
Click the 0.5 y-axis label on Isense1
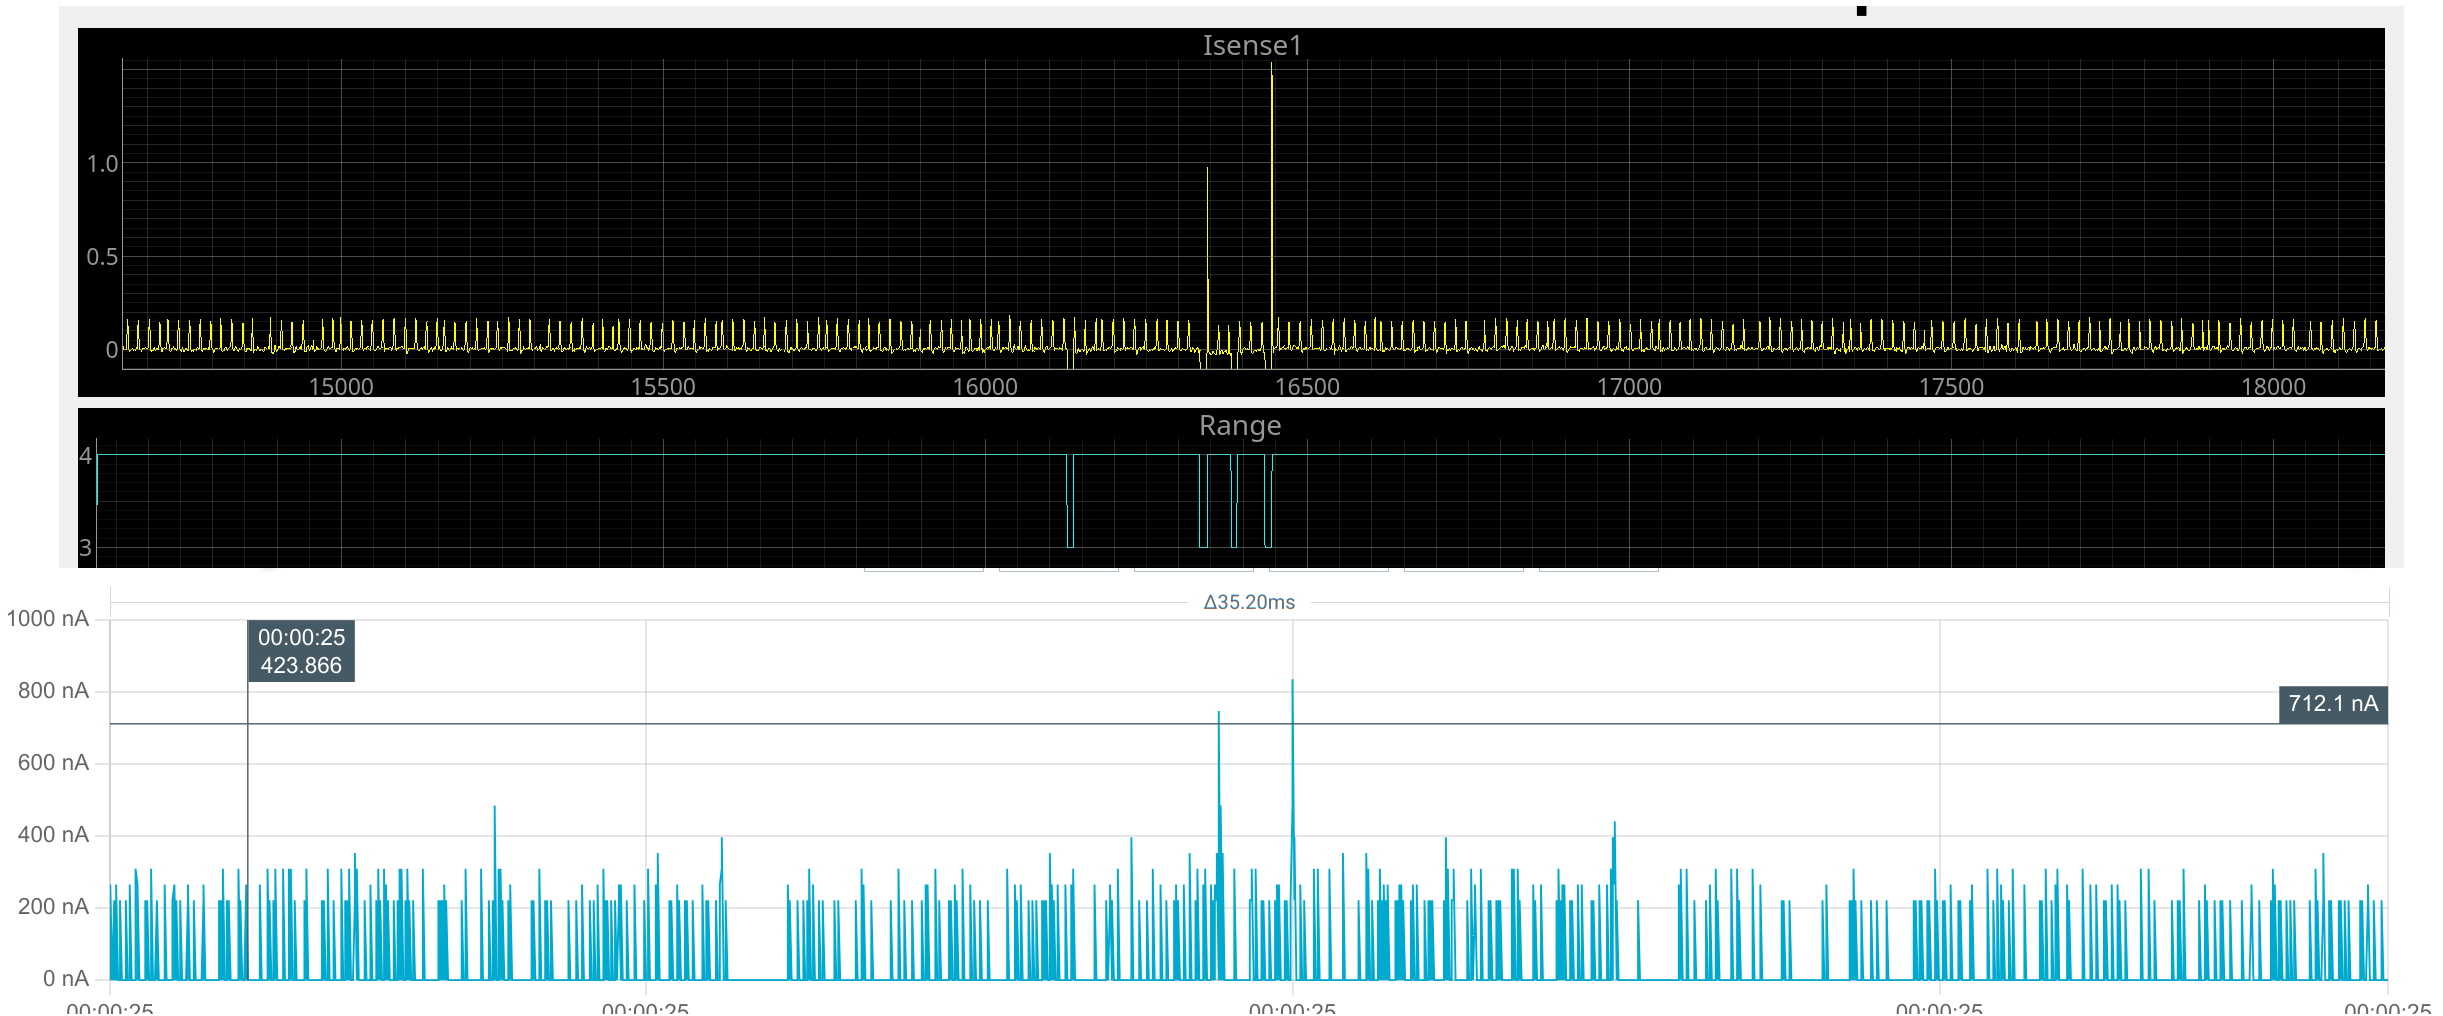coord(102,257)
